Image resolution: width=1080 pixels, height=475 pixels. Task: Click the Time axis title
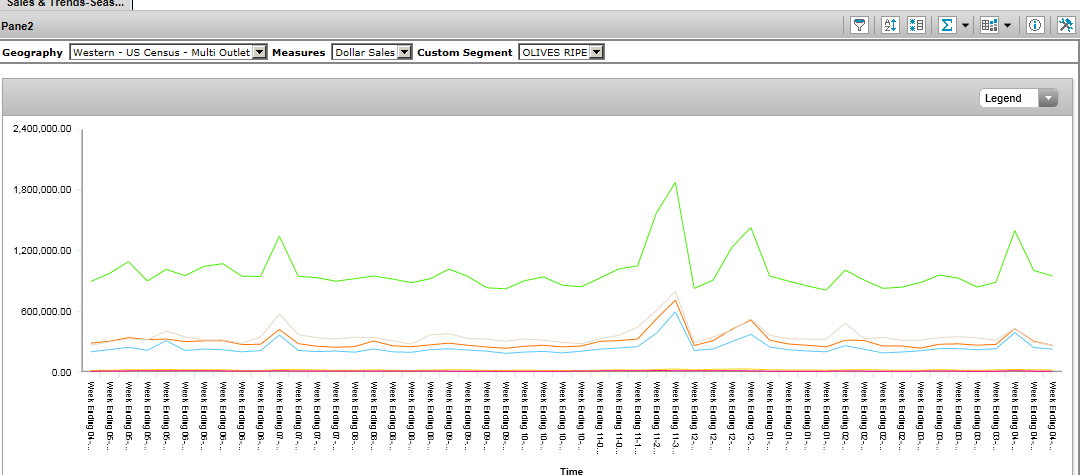tap(571, 470)
